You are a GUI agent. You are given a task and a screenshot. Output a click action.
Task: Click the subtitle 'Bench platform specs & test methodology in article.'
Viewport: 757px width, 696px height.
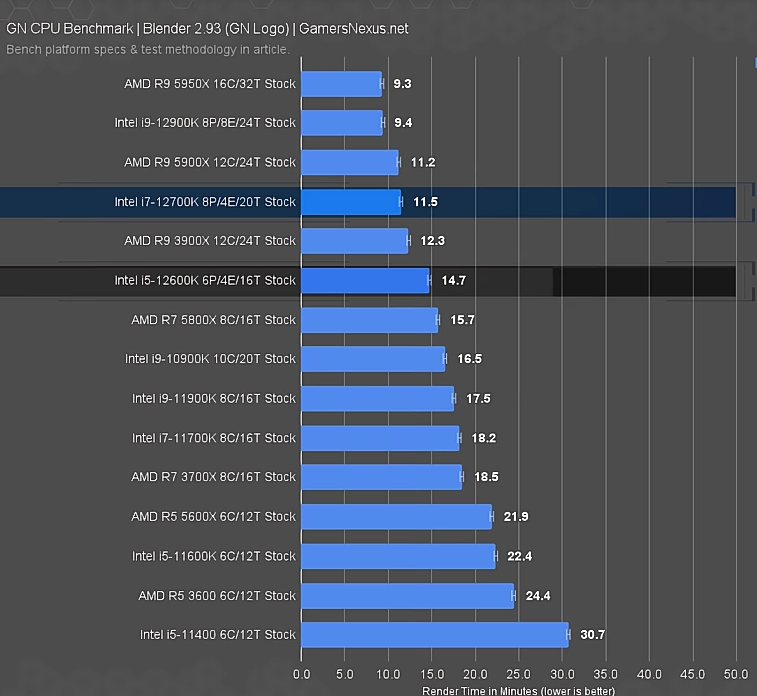click(148, 50)
